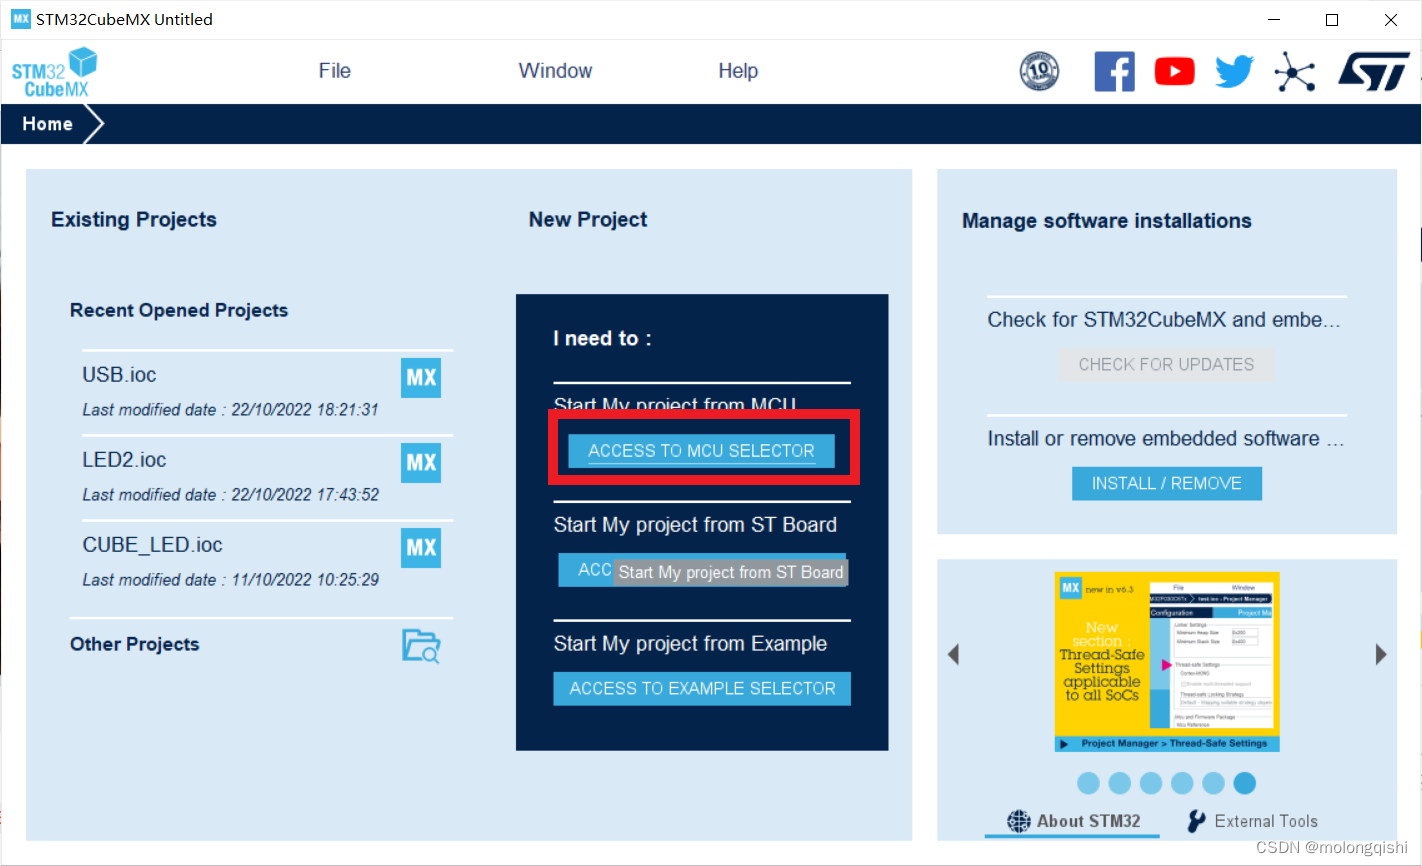Click the 'Existing Projects' heading
1422x866 pixels.
coord(134,220)
